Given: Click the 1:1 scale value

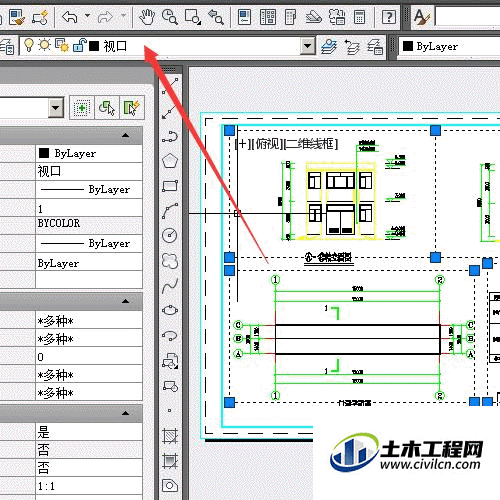Looking at the screenshot, I should [x=89, y=485].
